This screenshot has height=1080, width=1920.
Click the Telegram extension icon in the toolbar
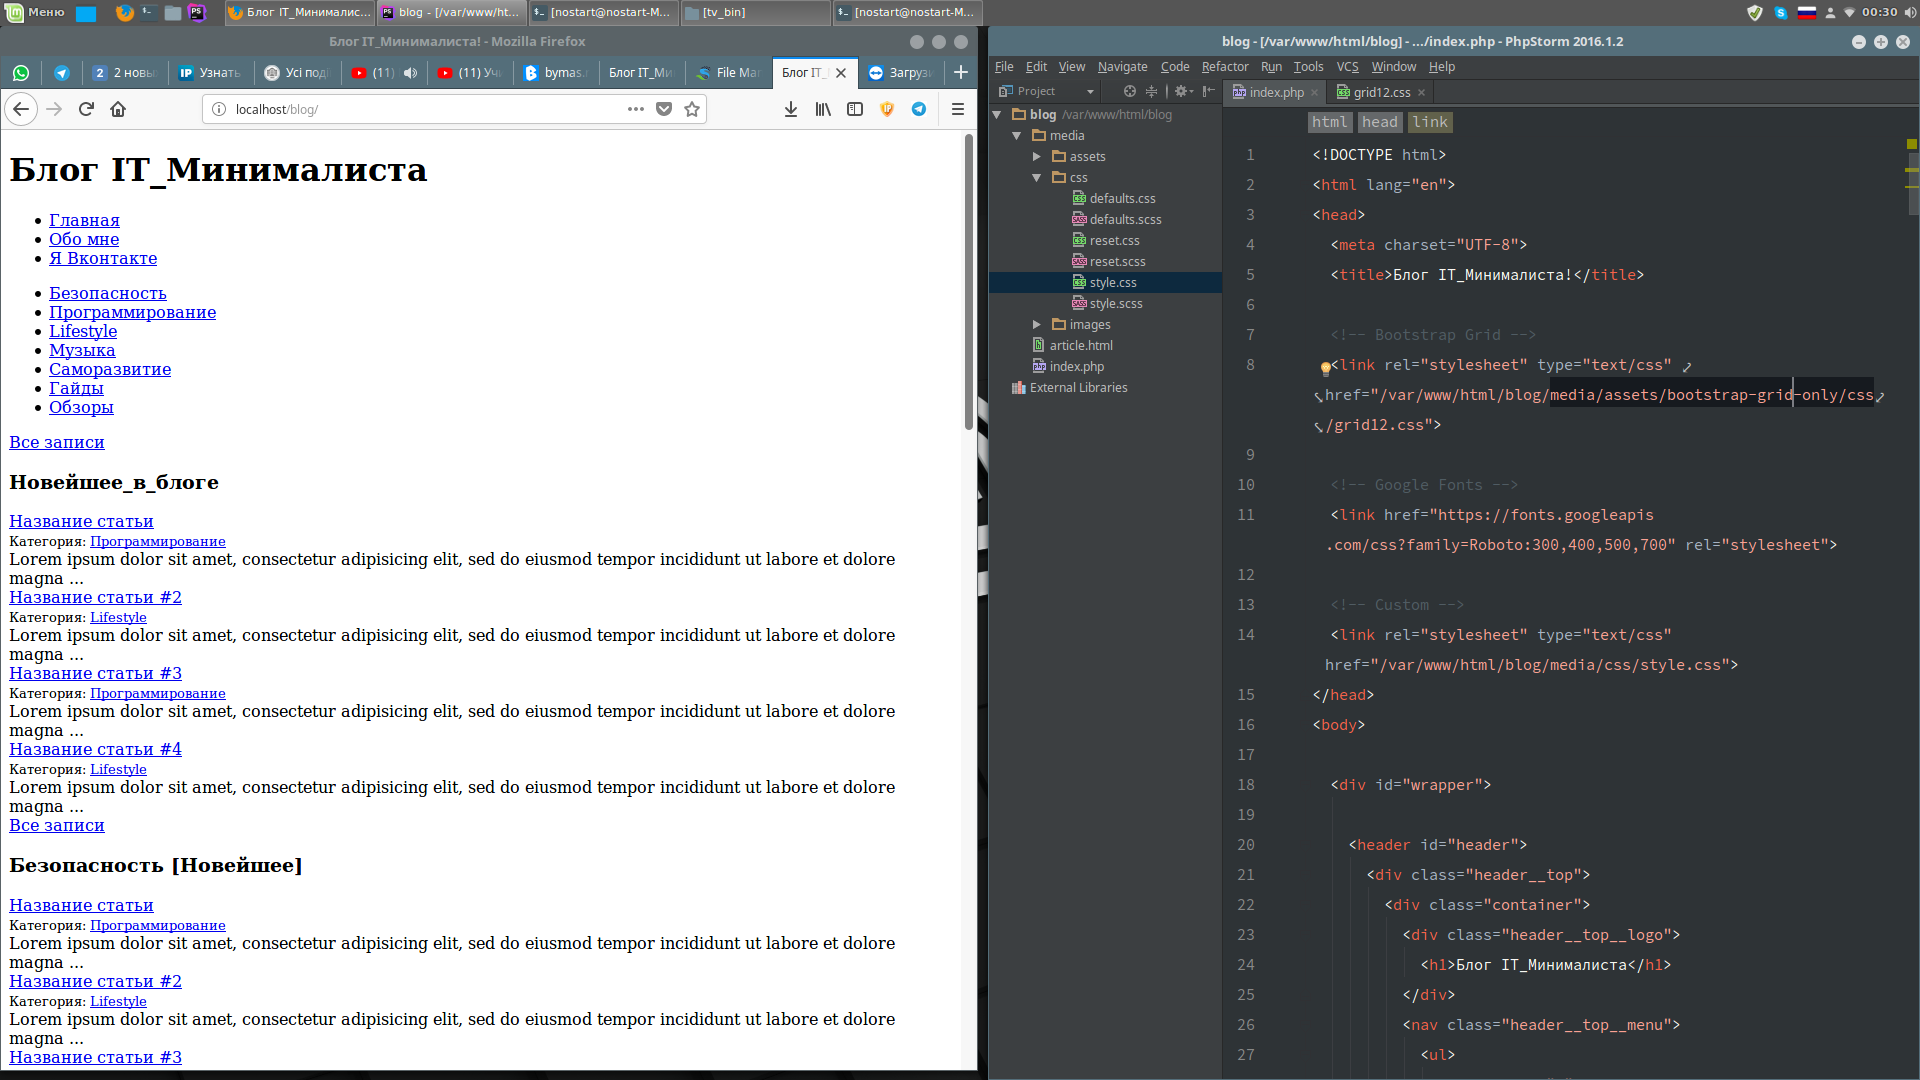pos(918,109)
